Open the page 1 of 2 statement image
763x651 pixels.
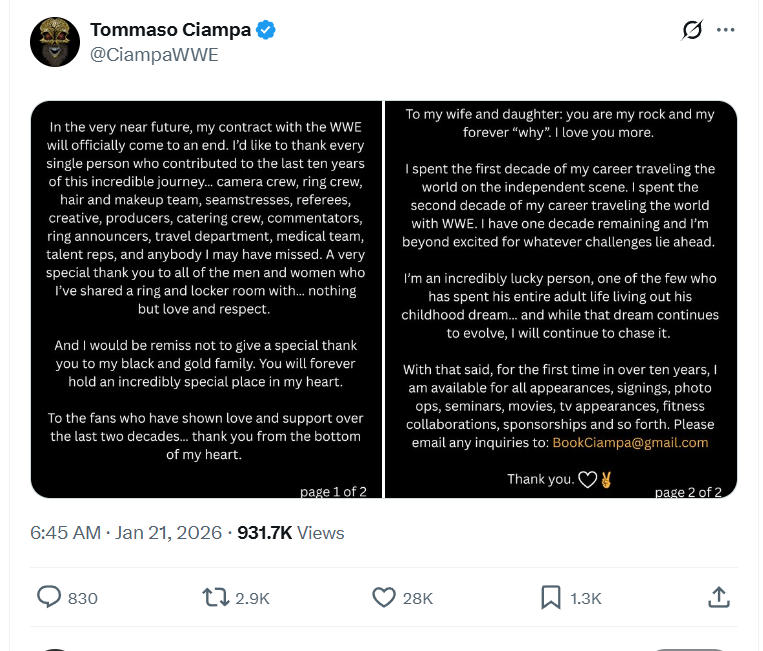click(x=207, y=299)
